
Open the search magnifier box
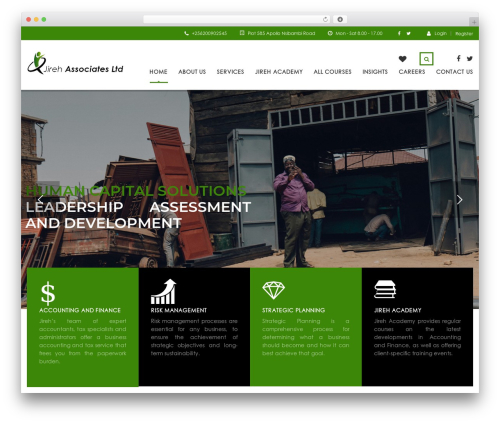[426, 59]
